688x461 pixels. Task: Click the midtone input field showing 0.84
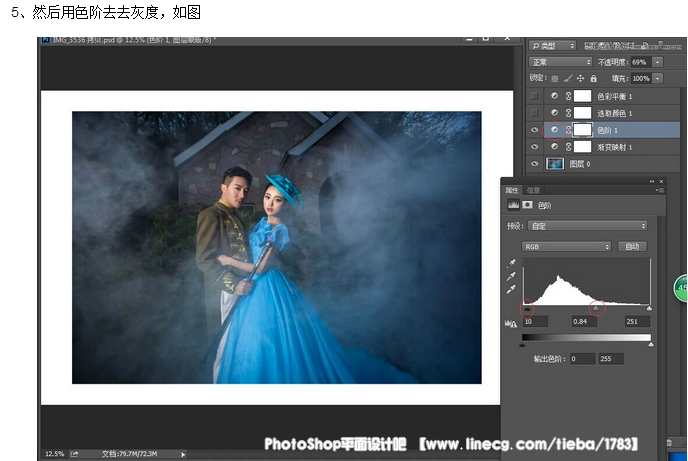[584, 322]
